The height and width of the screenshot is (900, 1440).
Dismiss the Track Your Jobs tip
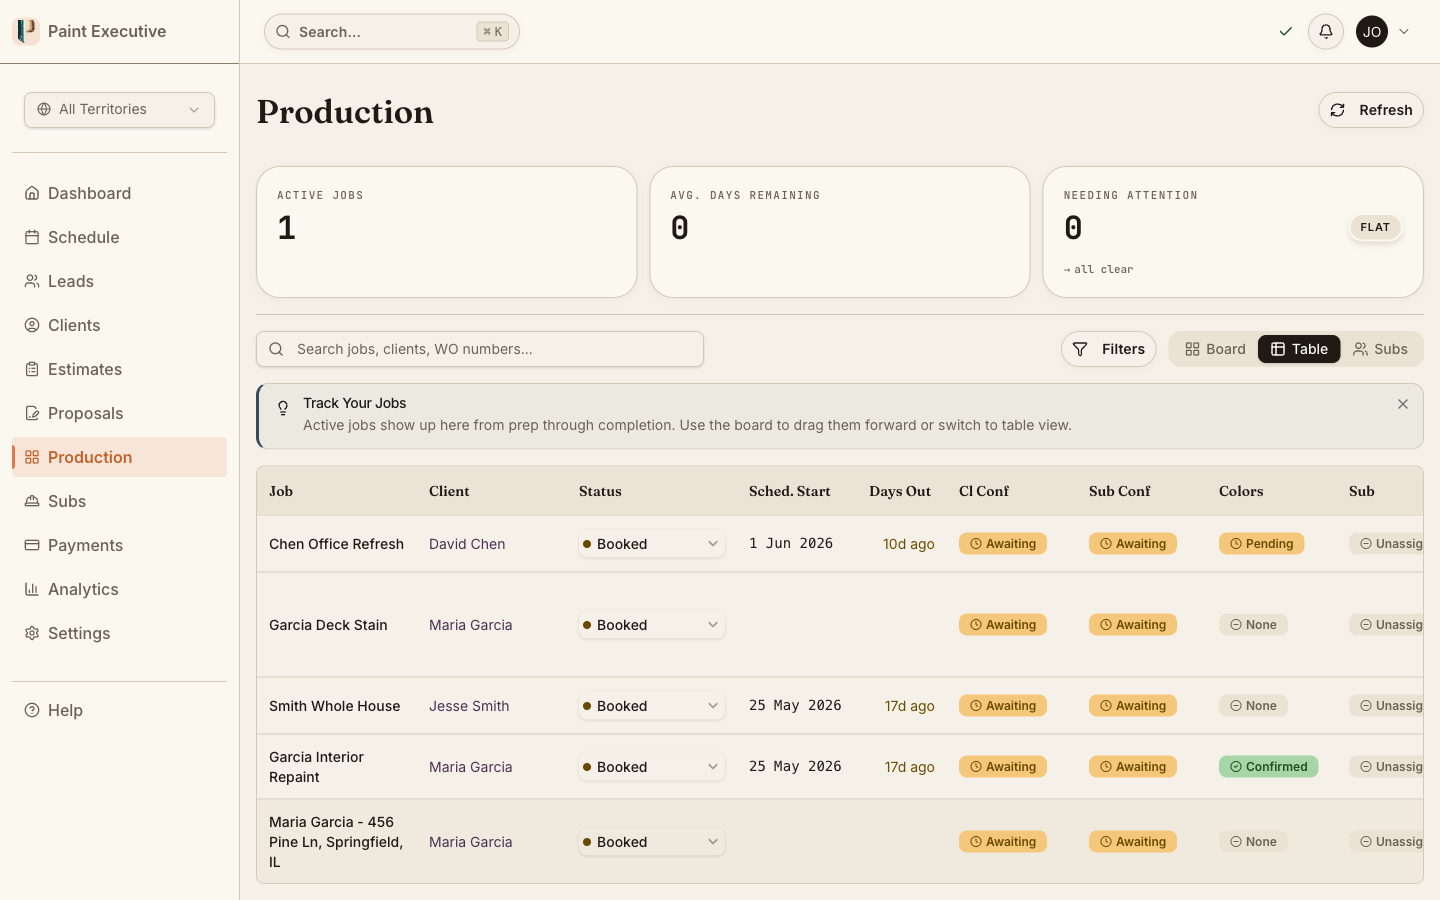pyautogui.click(x=1403, y=404)
